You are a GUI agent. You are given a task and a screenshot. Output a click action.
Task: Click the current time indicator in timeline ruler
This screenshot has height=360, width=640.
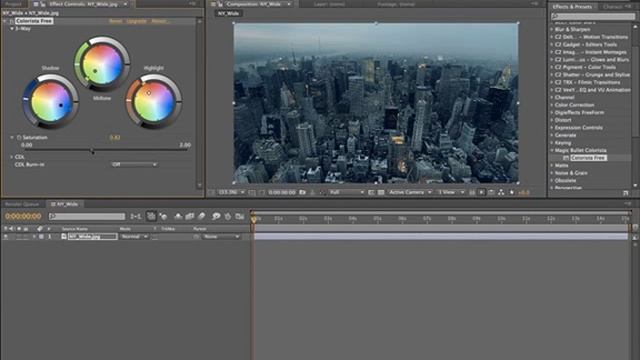pyautogui.click(x=253, y=219)
